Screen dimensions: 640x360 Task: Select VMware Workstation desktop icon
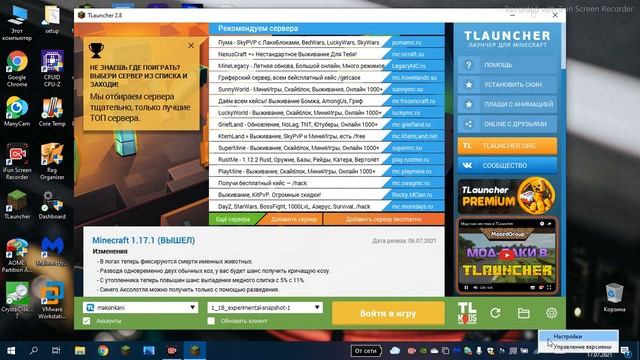(52, 299)
